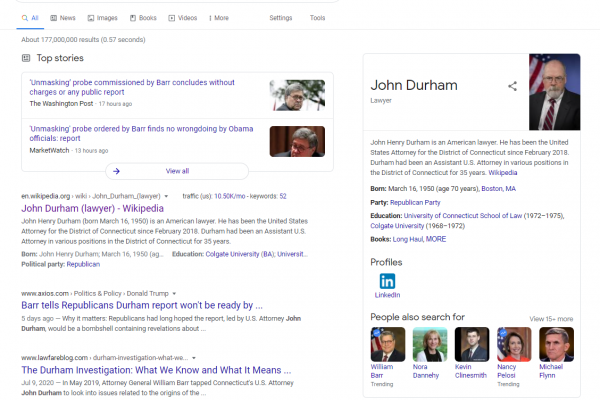Switch to the Images search tab

coord(102,18)
